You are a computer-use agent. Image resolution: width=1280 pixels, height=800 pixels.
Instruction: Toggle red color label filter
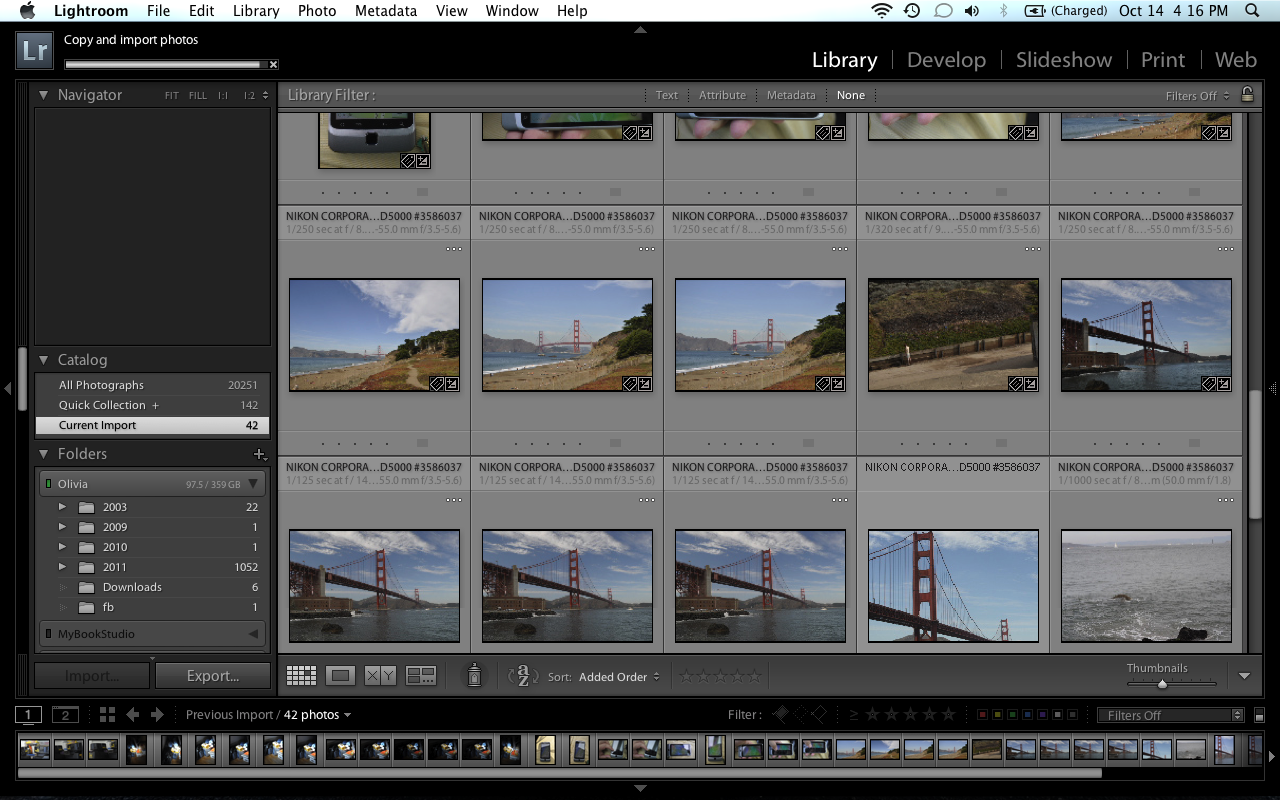point(982,715)
